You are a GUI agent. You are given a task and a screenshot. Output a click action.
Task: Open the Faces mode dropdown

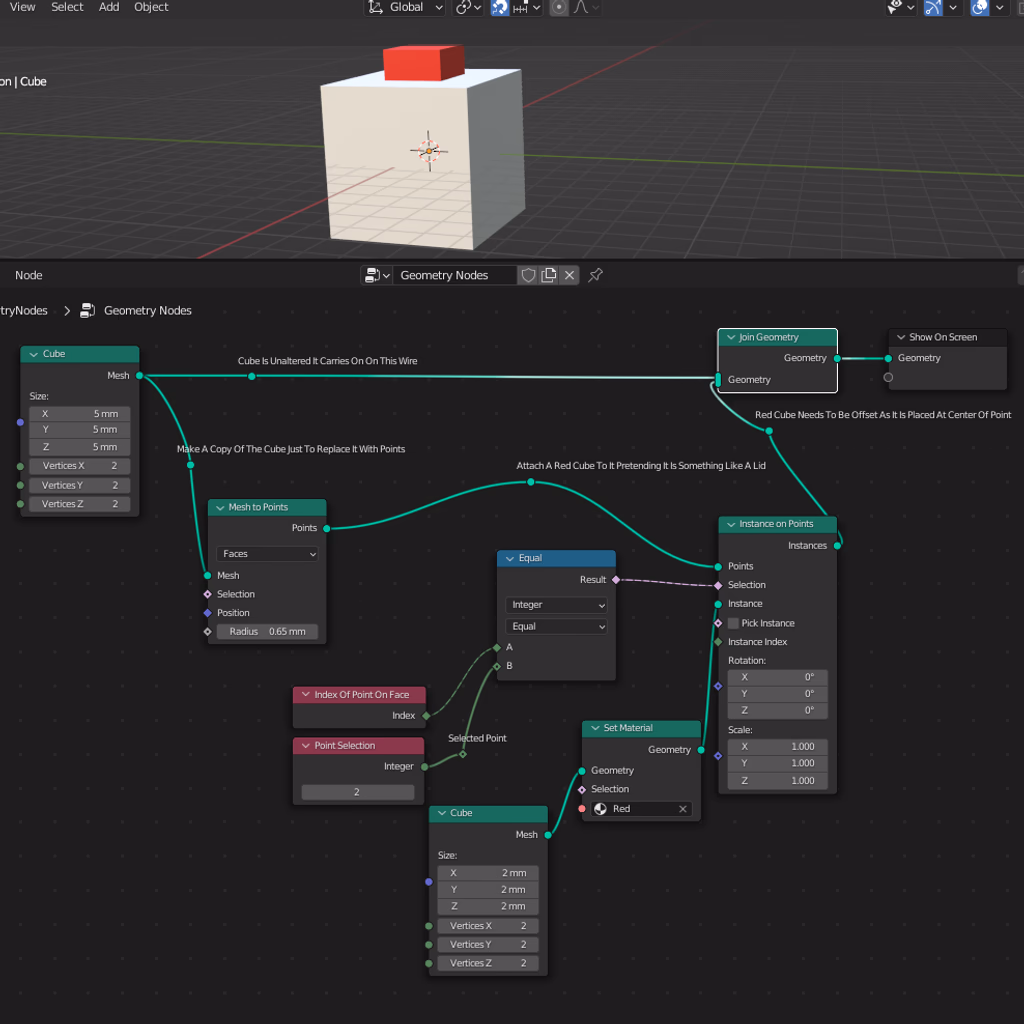click(267, 554)
